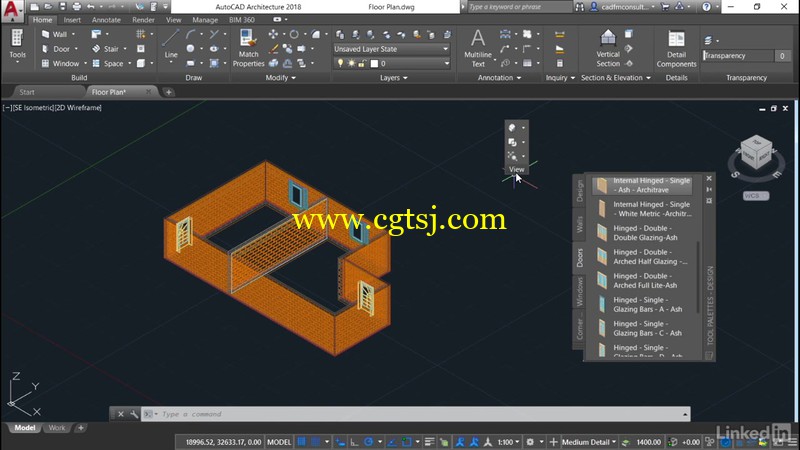Toggle snap mode in status bar
The width and height of the screenshot is (800, 450).
316,442
